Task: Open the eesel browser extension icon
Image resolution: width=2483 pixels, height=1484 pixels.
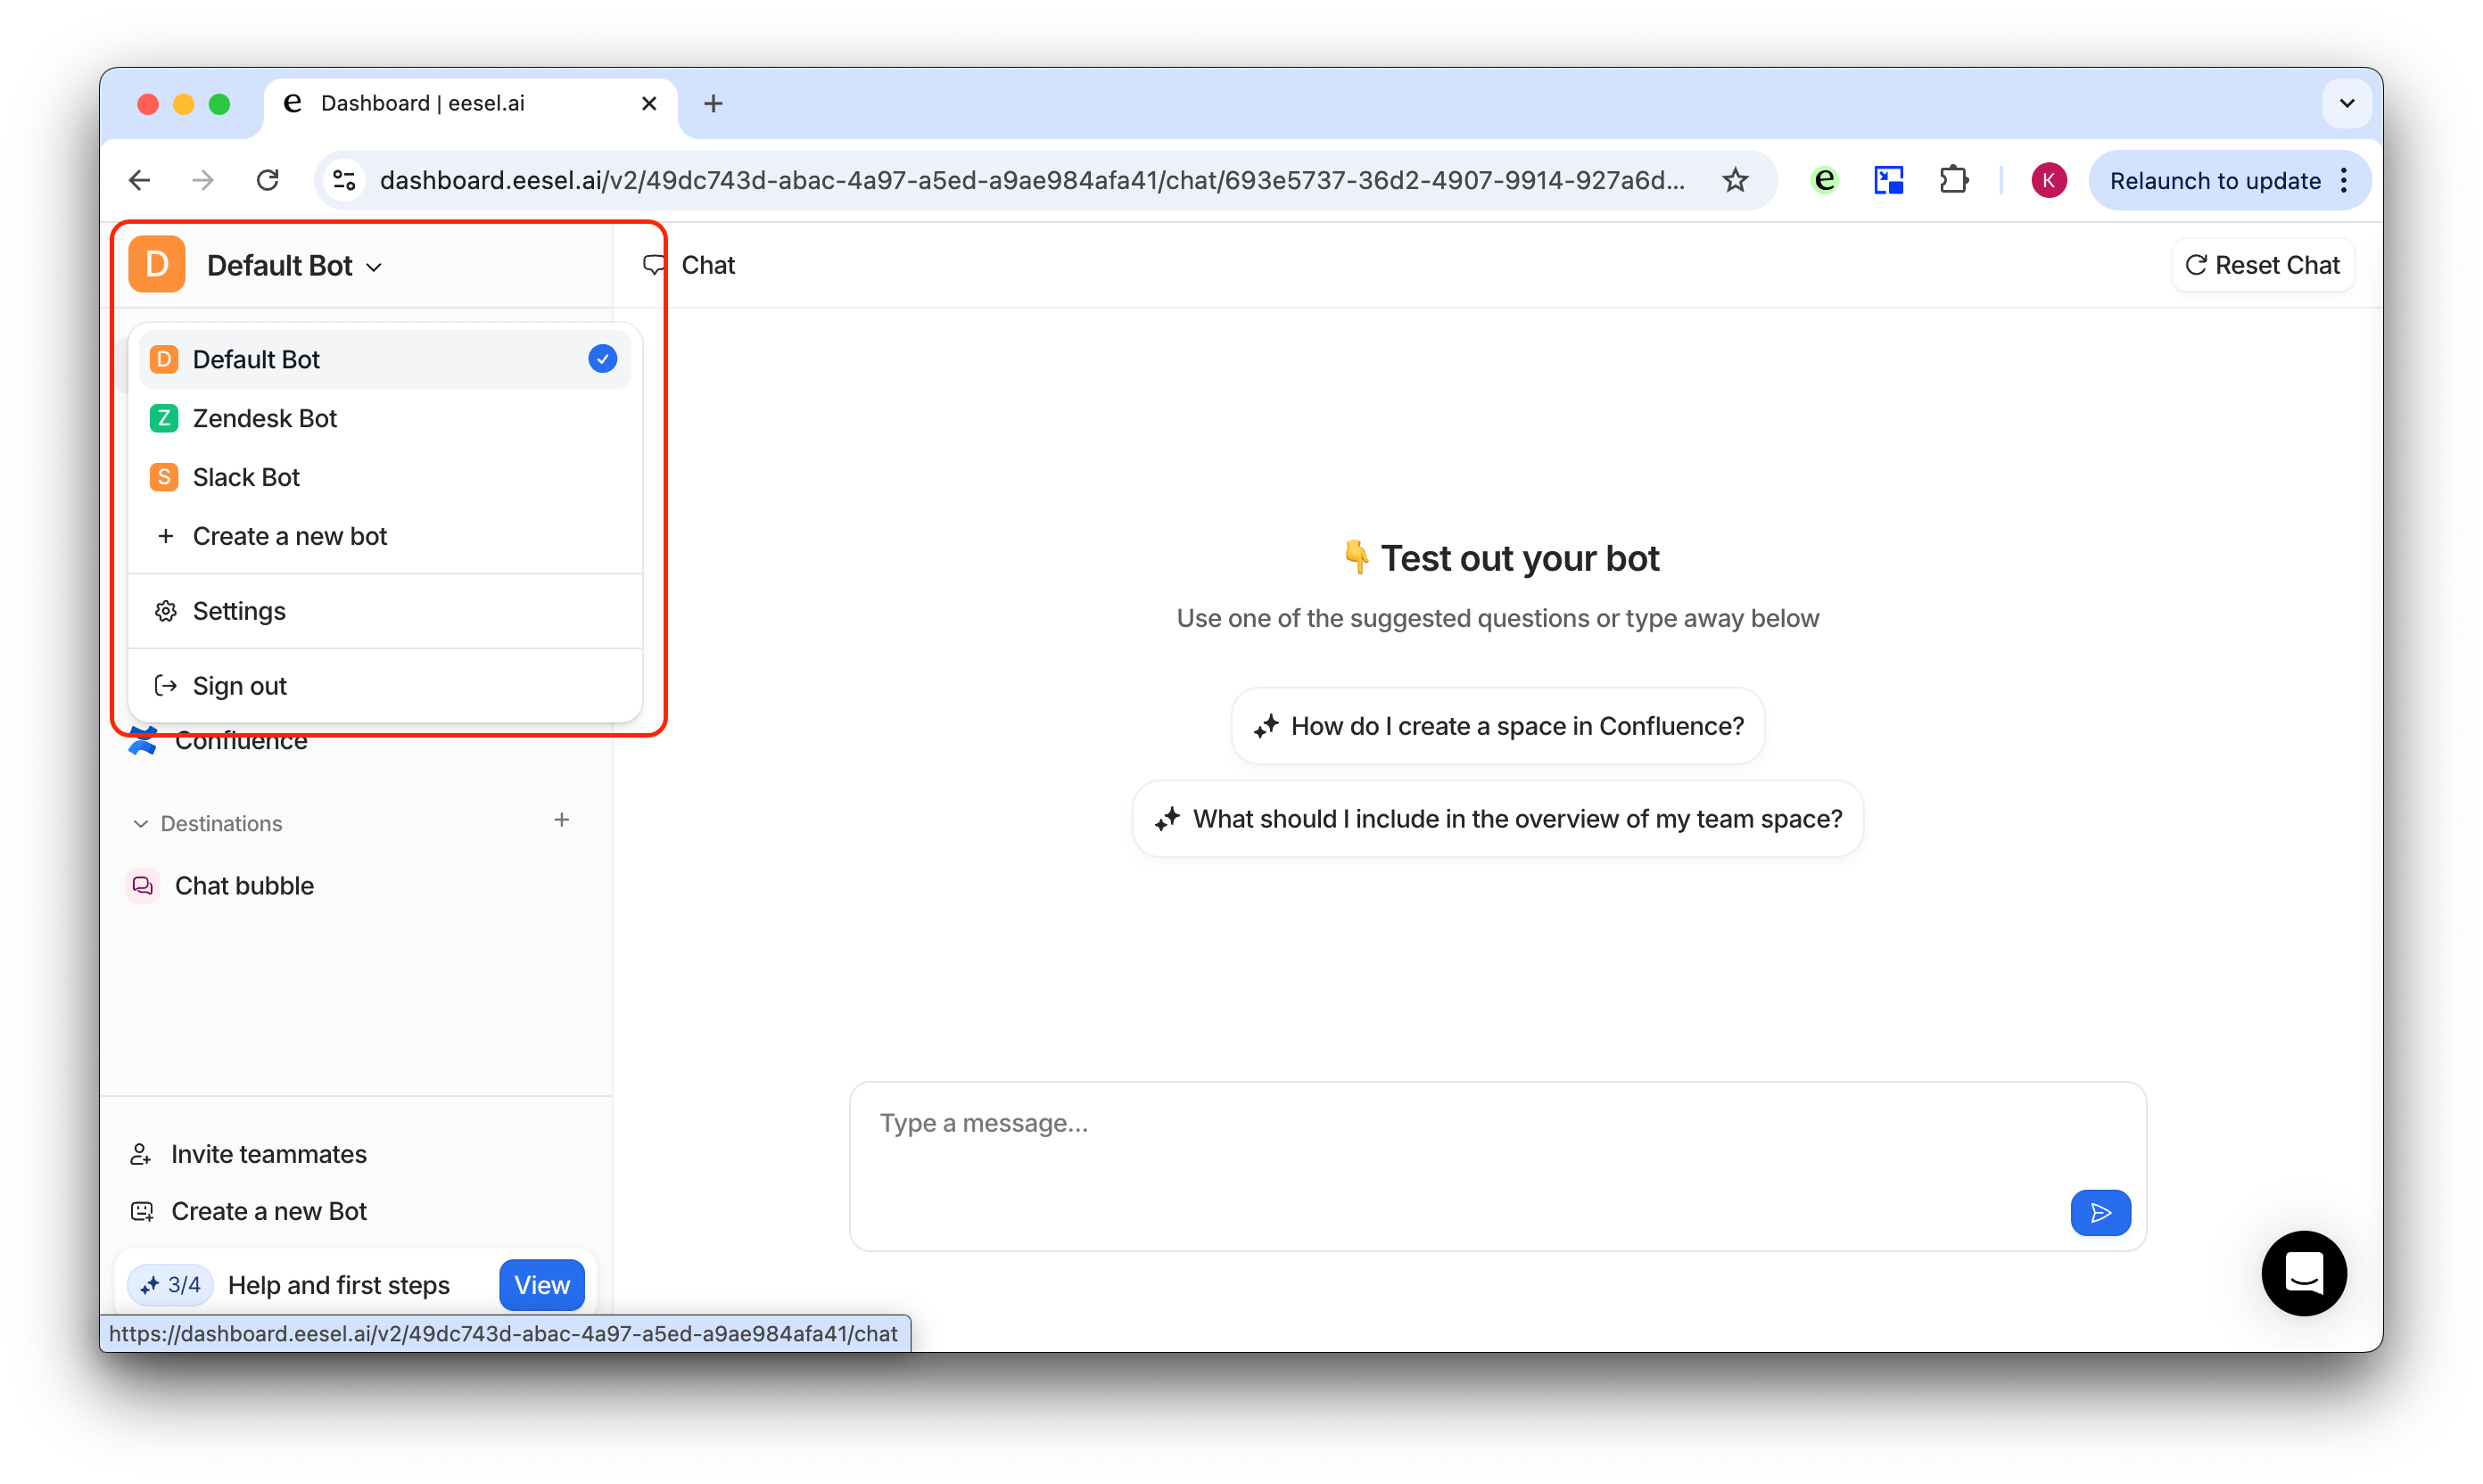Action: [1825, 180]
